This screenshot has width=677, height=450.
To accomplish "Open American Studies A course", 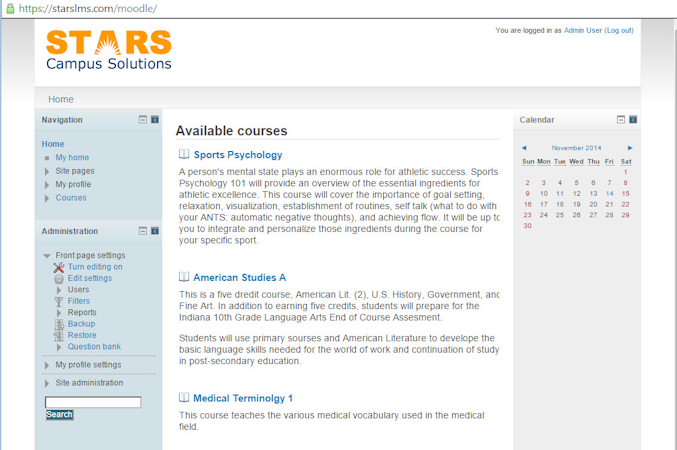I will (240, 277).
